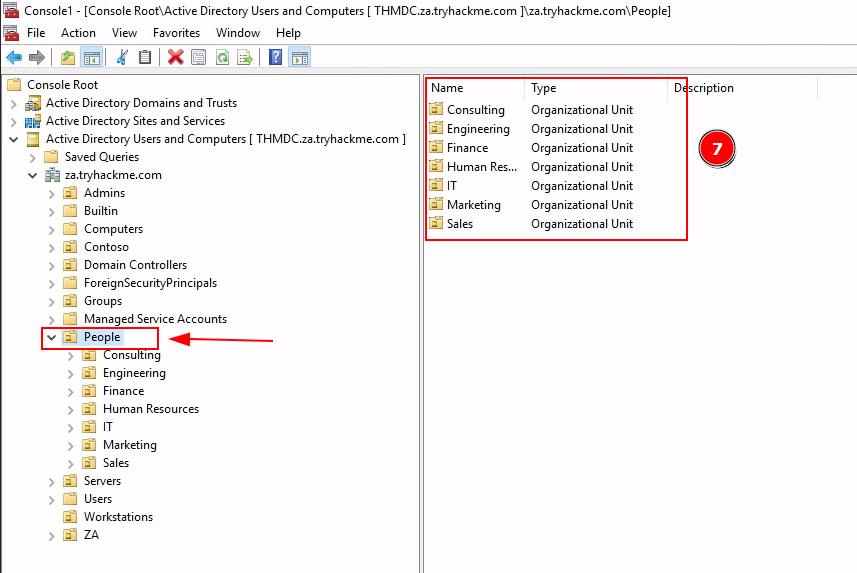The image size is (857, 573).
Task: Click the Description column header
Action: tap(743, 88)
